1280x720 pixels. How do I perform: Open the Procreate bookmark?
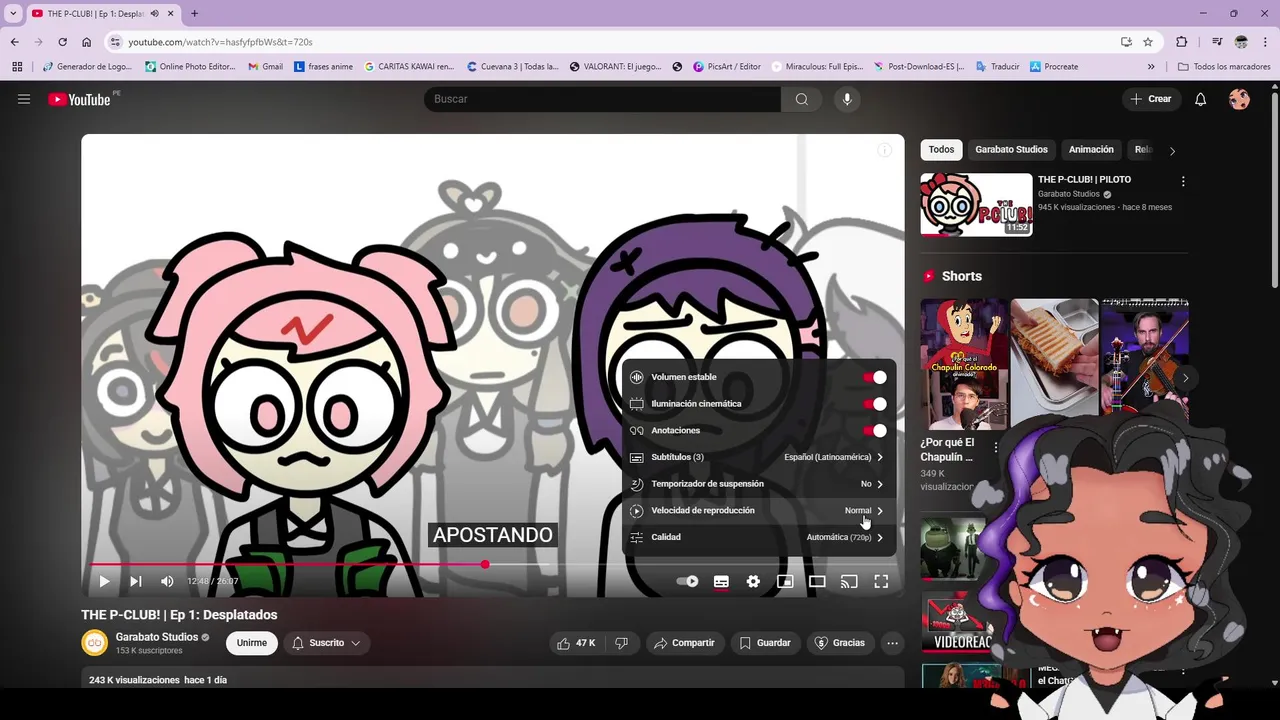[x=1054, y=67]
